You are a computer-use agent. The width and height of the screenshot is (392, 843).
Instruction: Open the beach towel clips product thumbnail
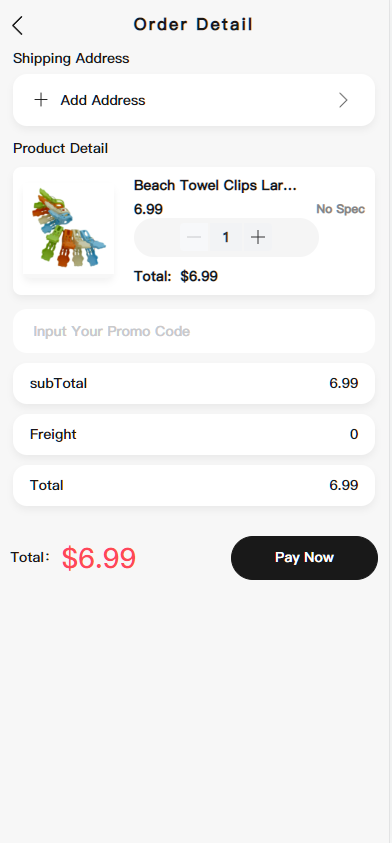(69, 231)
